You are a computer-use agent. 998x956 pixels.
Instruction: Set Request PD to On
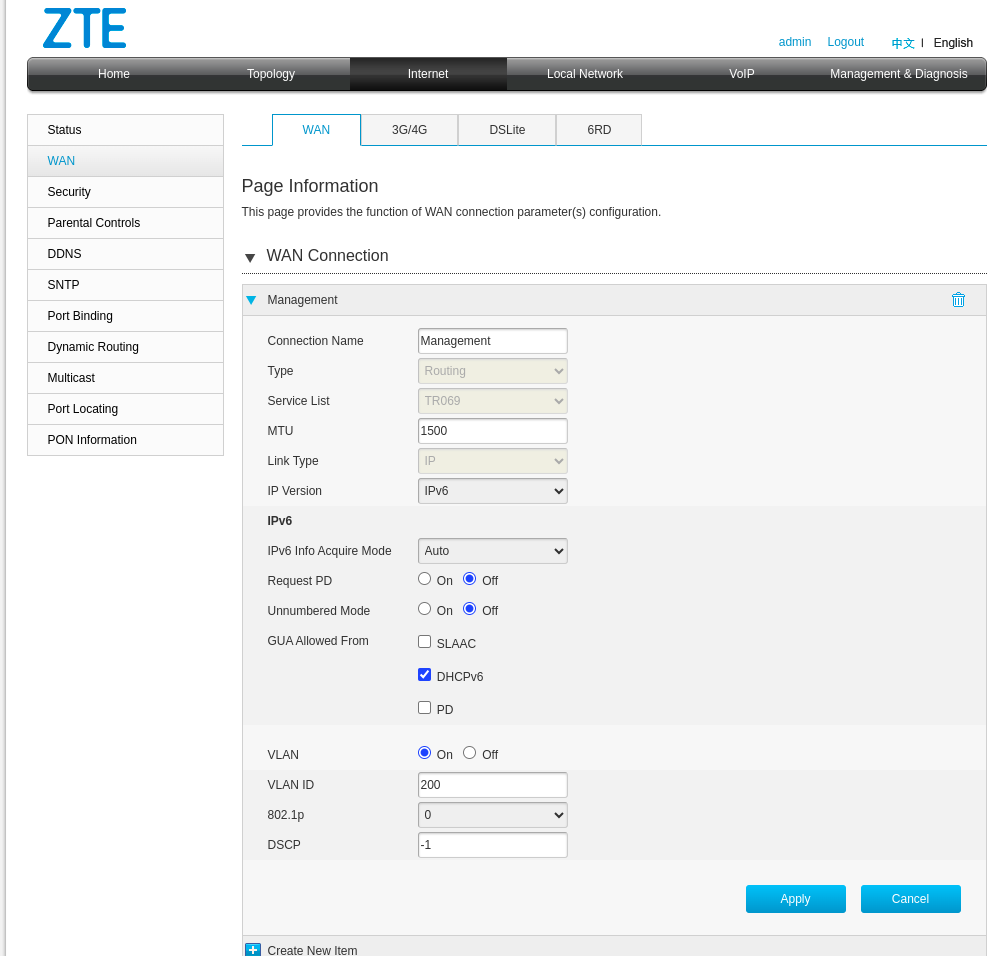point(424,579)
